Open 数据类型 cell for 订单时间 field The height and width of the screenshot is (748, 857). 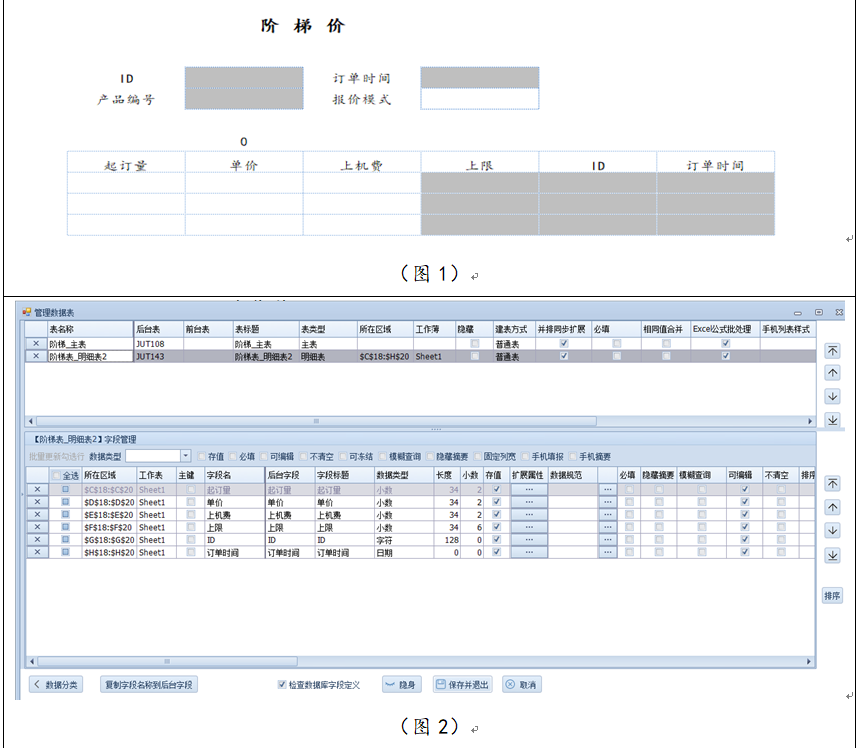402,552
